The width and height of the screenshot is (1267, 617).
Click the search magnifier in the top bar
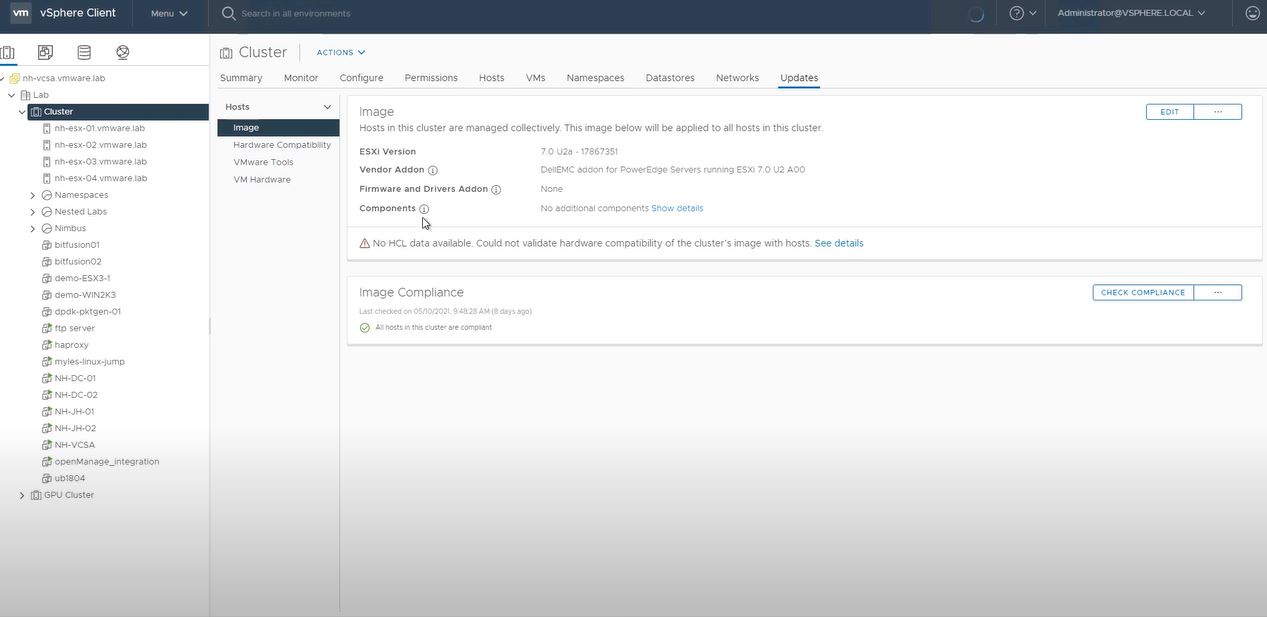click(228, 13)
